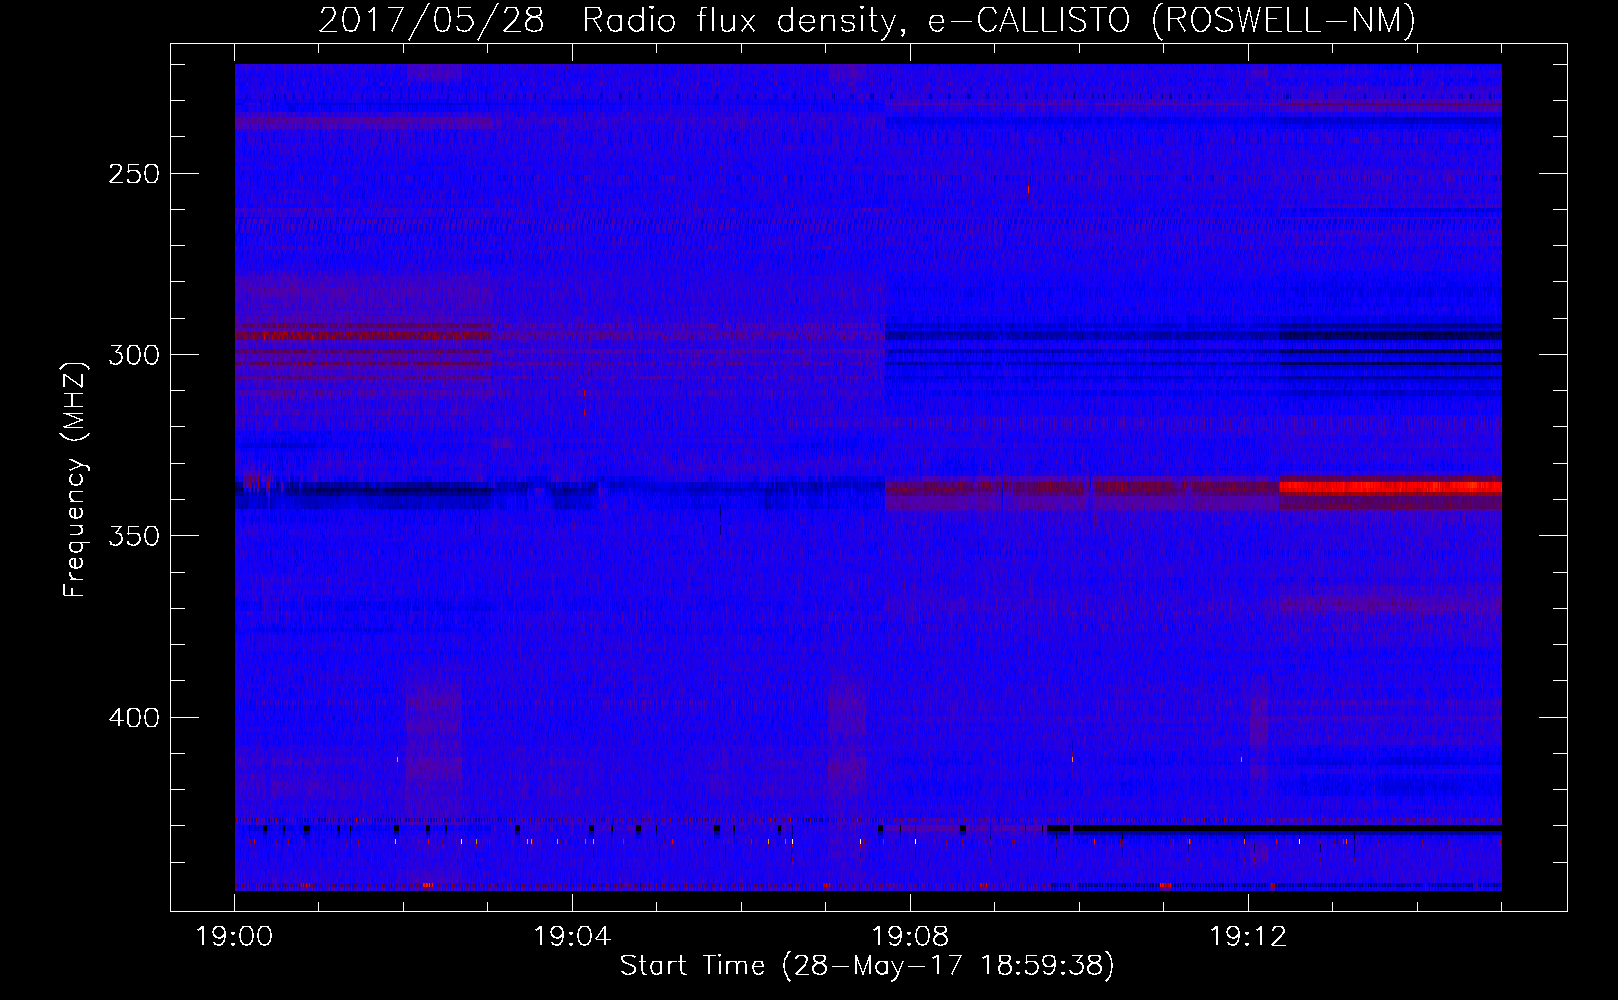Click the bright red emission band near 337 MHz
This screenshot has width=1618, height=1000.
[1390, 487]
